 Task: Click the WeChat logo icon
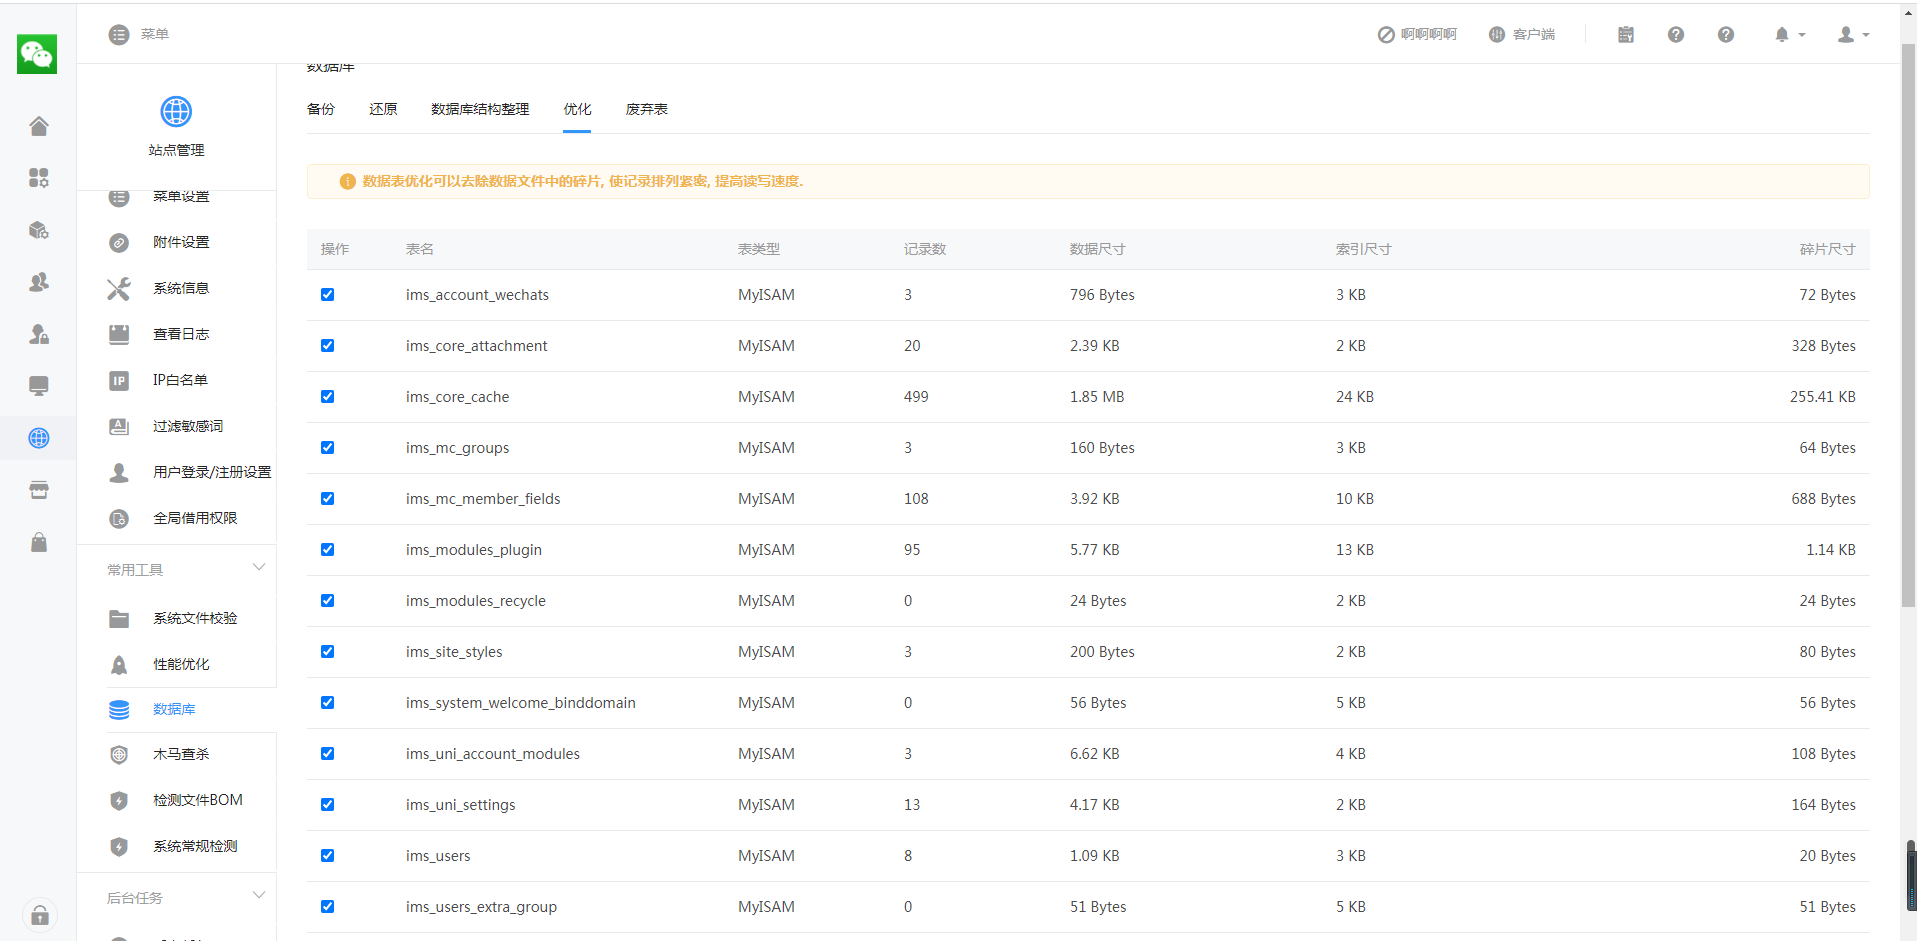click(x=37, y=54)
